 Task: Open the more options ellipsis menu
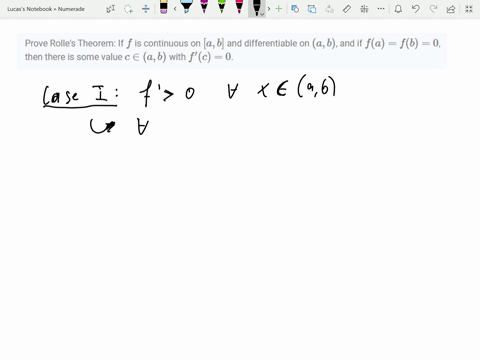[x=381, y=9]
